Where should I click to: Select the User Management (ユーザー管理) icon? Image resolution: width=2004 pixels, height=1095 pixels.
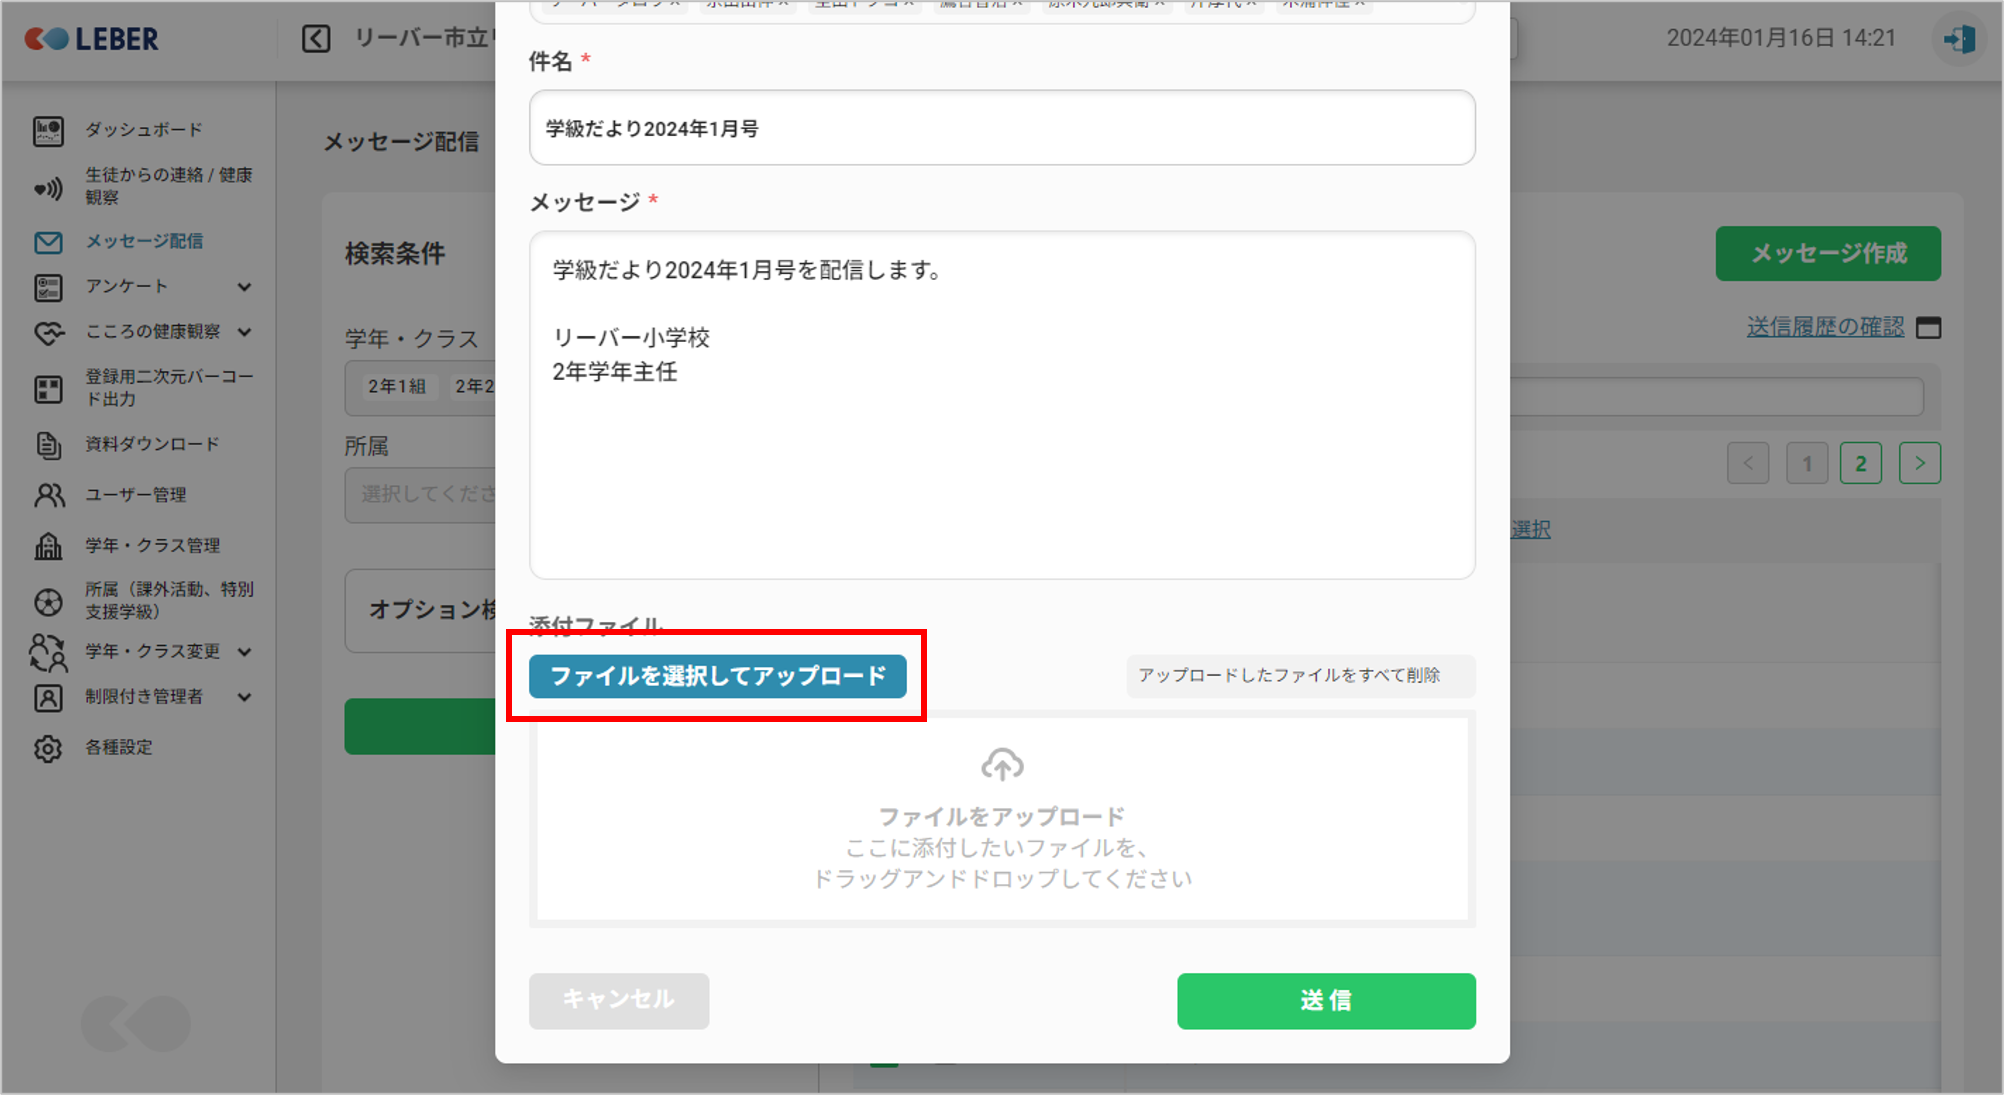tap(48, 495)
